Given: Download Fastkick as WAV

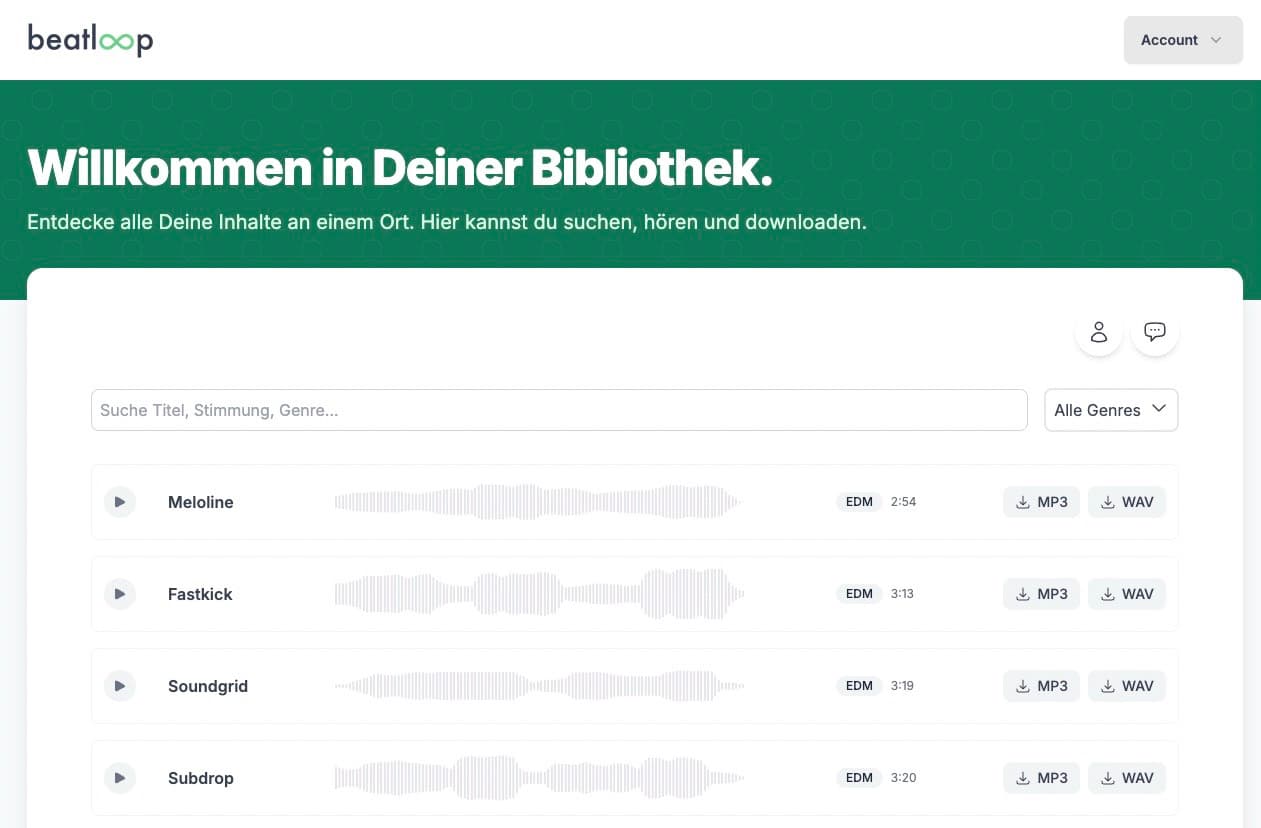Looking at the screenshot, I should pyautogui.click(x=1127, y=594).
